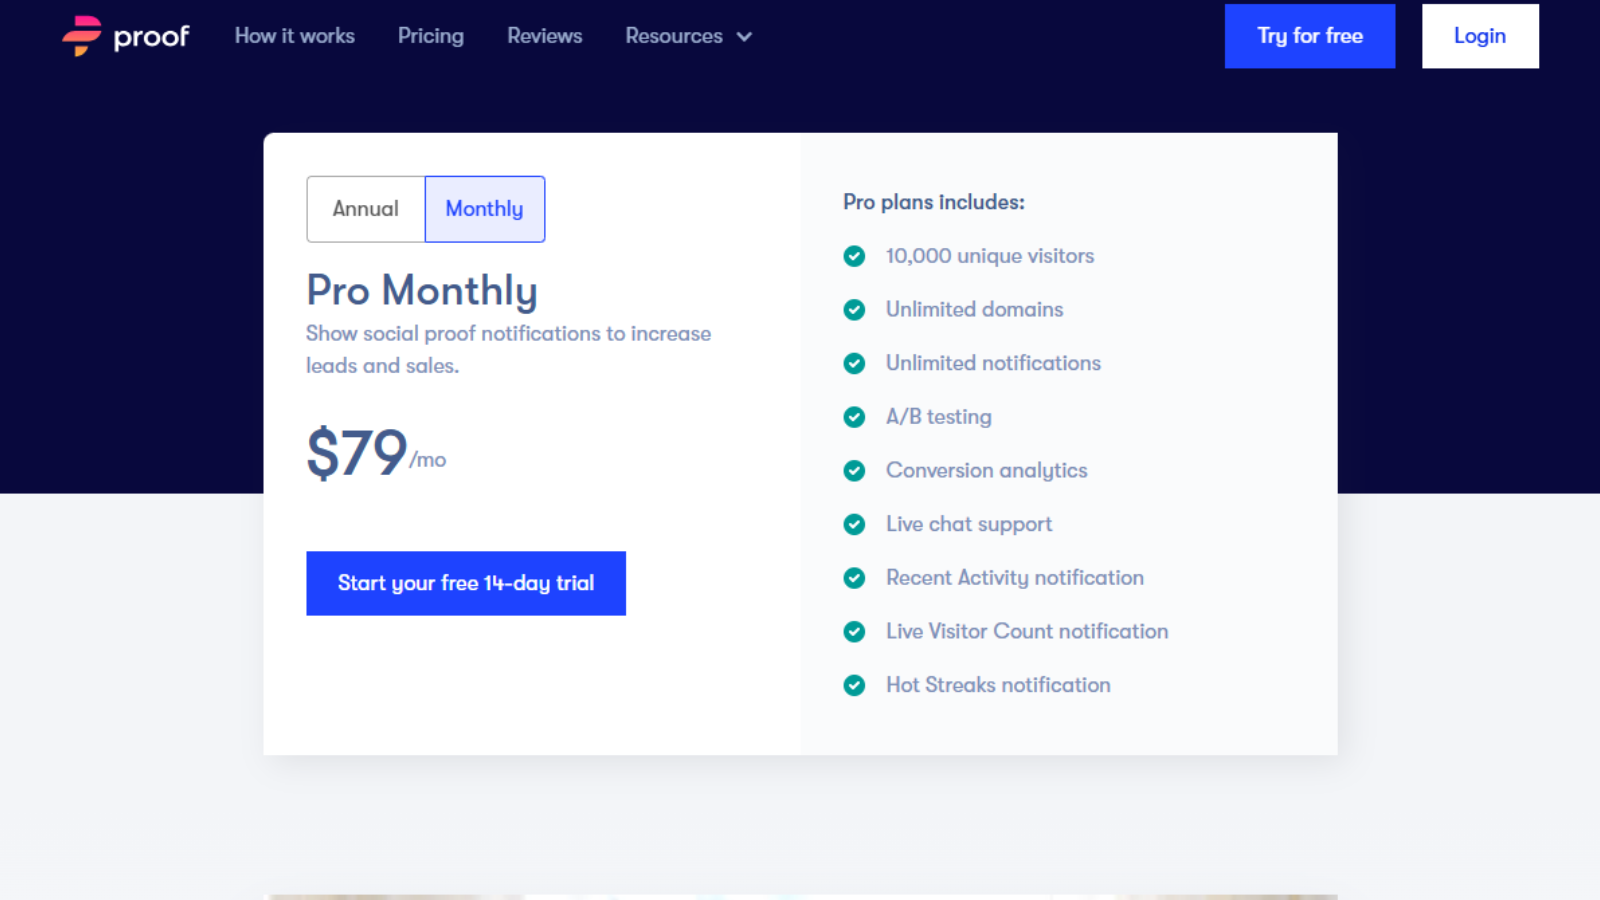The width and height of the screenshot is (1600, 900).
Task: Open the How it works page
Action: coord(295,36)
